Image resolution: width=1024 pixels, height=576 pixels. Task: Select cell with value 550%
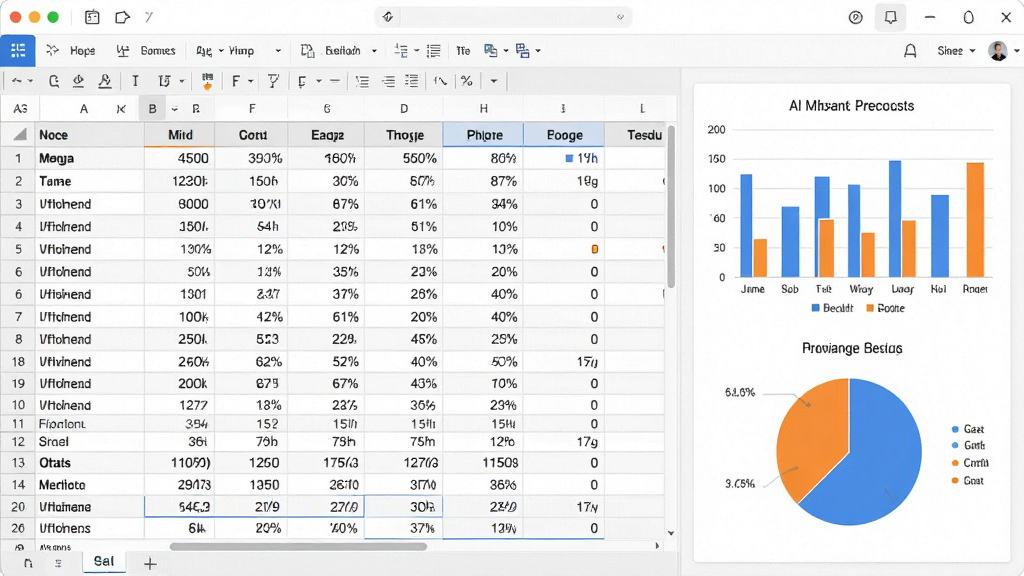point(404,159)
